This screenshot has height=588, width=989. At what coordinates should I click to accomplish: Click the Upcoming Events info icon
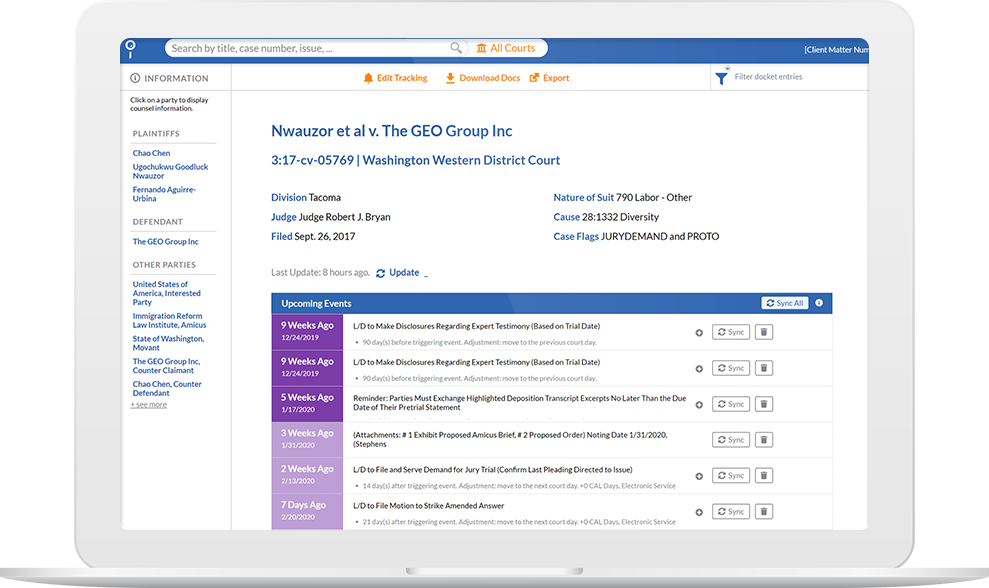(819, 303)
